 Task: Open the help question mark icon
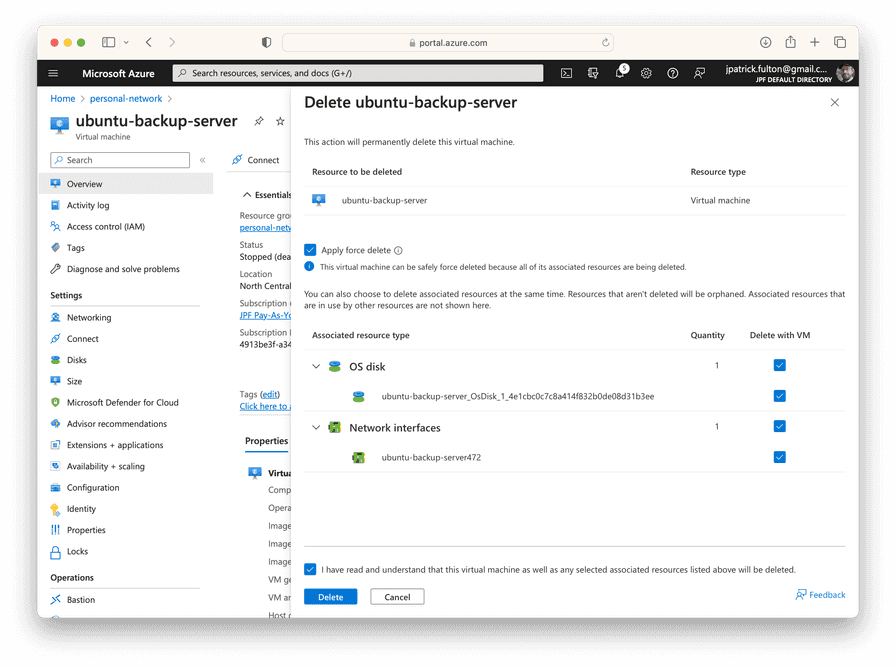(x=673, y=73)
